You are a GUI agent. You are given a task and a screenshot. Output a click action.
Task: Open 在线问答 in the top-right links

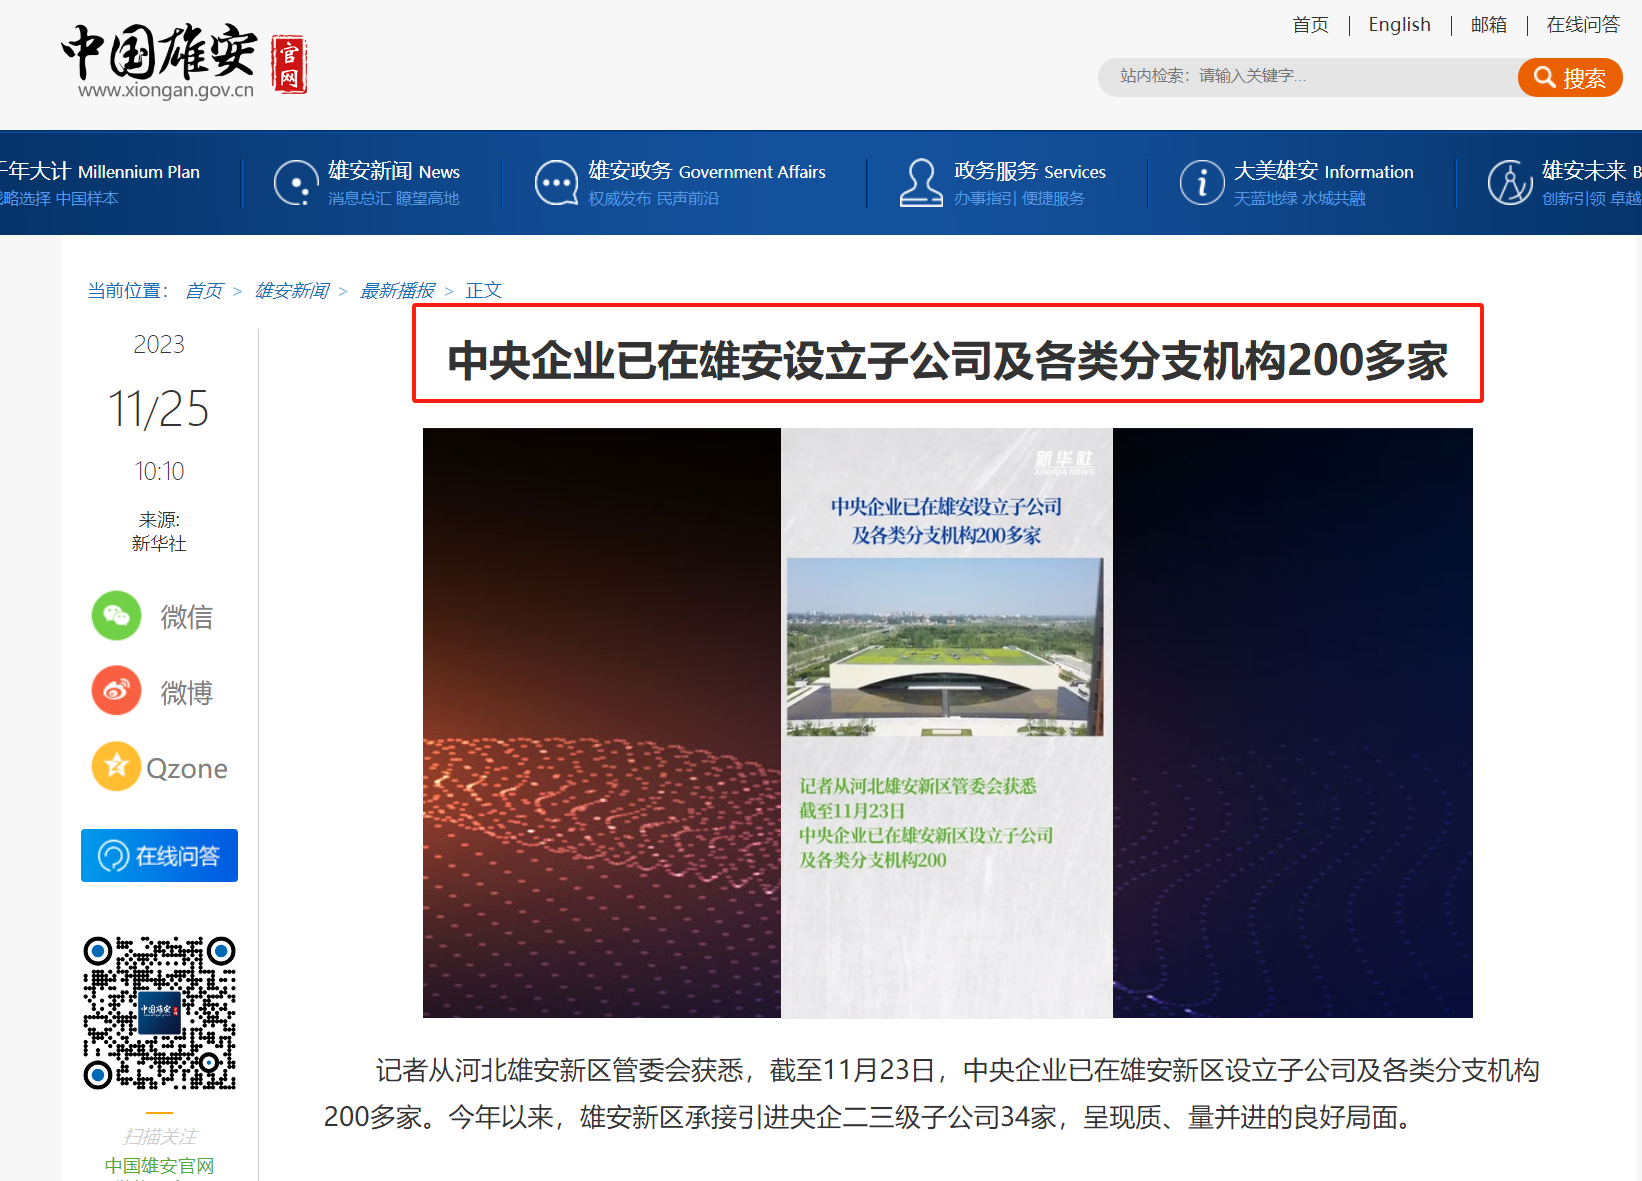pyautogui.click(x=1583, y=25)
